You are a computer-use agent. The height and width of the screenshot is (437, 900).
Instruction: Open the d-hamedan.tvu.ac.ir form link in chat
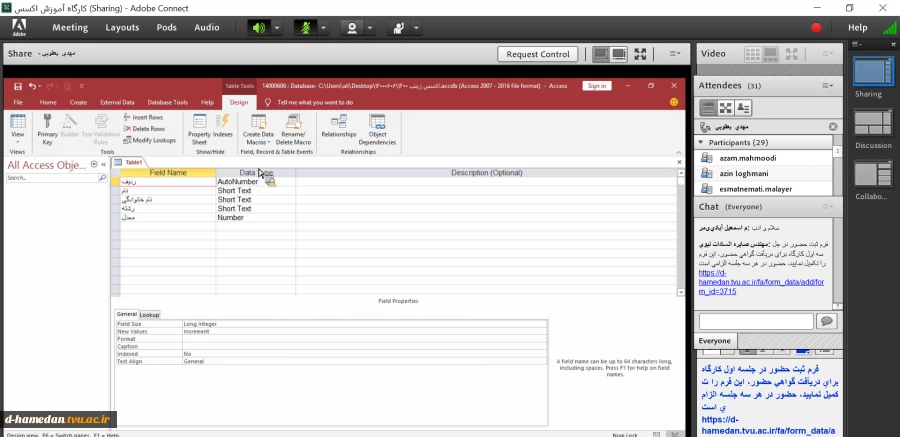(x=761, y=282)
